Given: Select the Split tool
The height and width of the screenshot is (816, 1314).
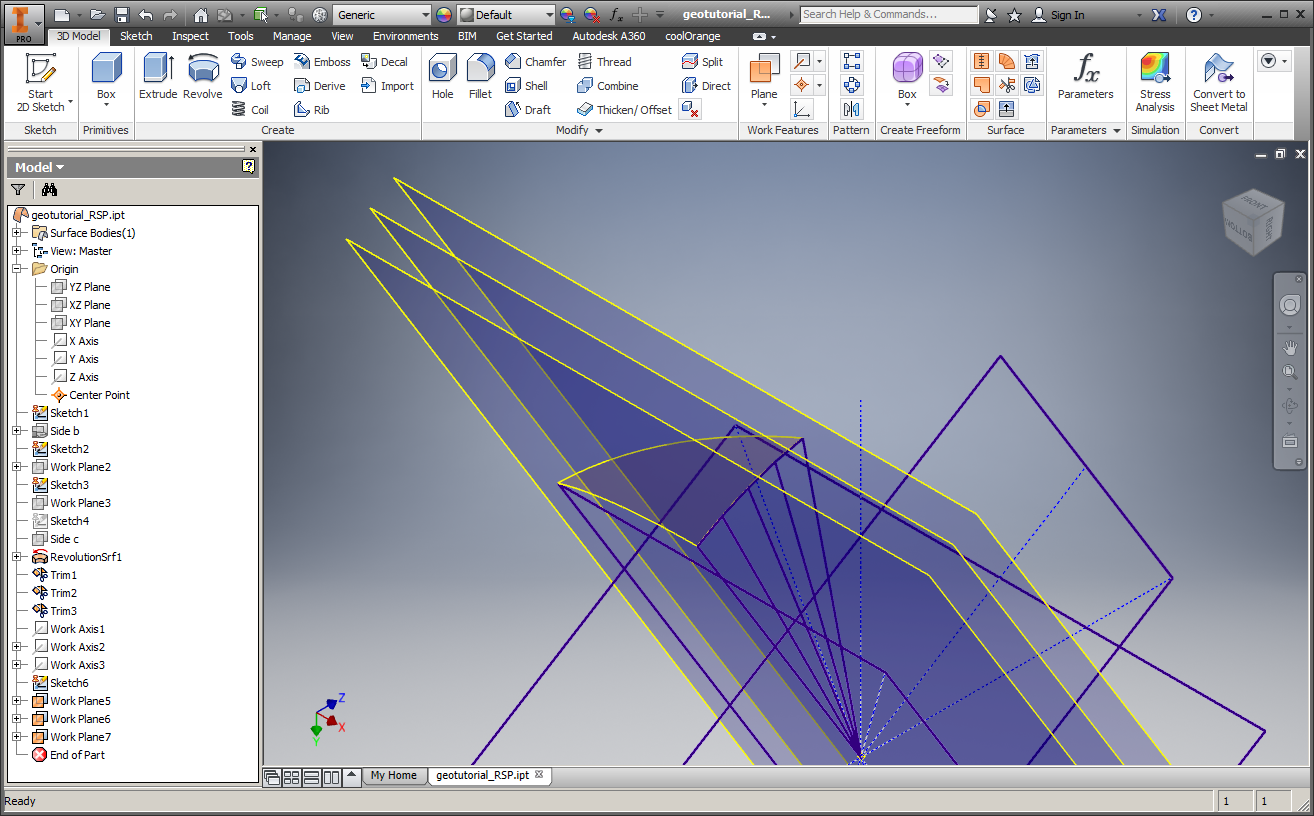Looking at the screenshot, I should (x=702, y=62).
